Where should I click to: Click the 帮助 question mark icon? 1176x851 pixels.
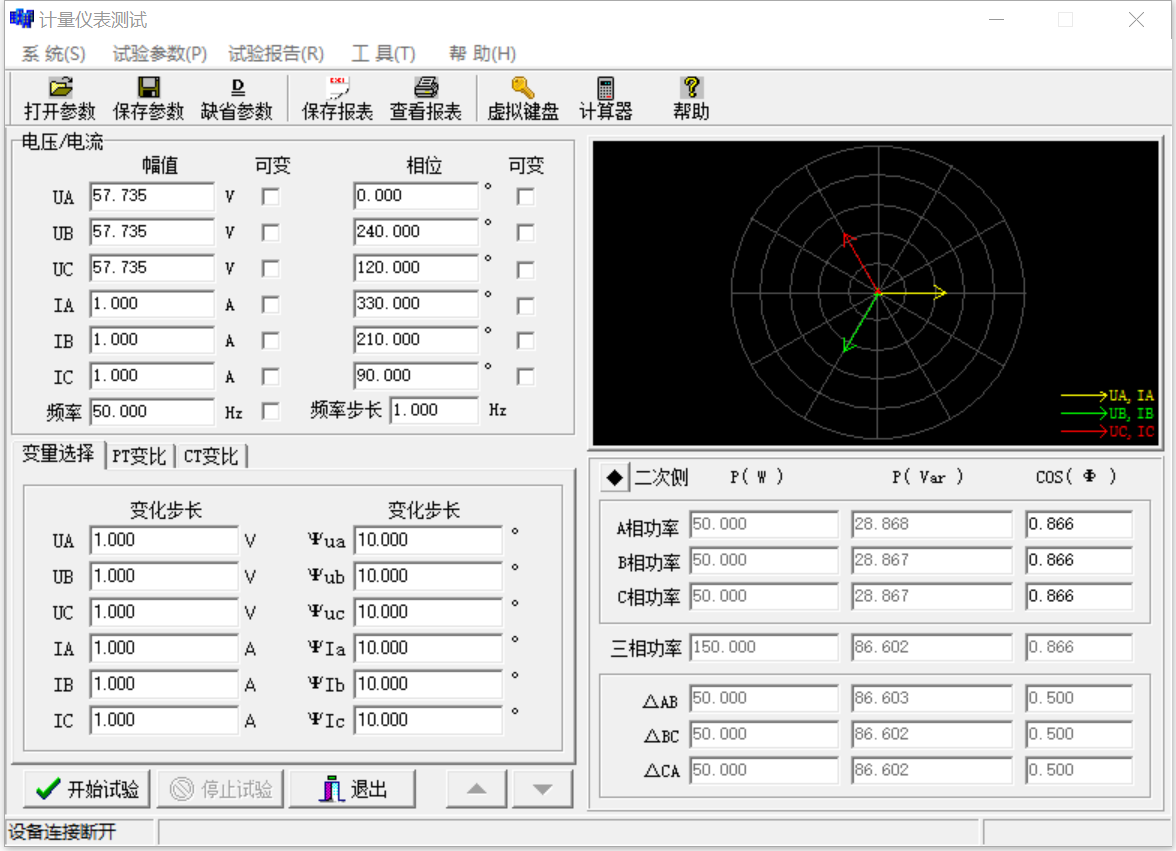[691, 88]
